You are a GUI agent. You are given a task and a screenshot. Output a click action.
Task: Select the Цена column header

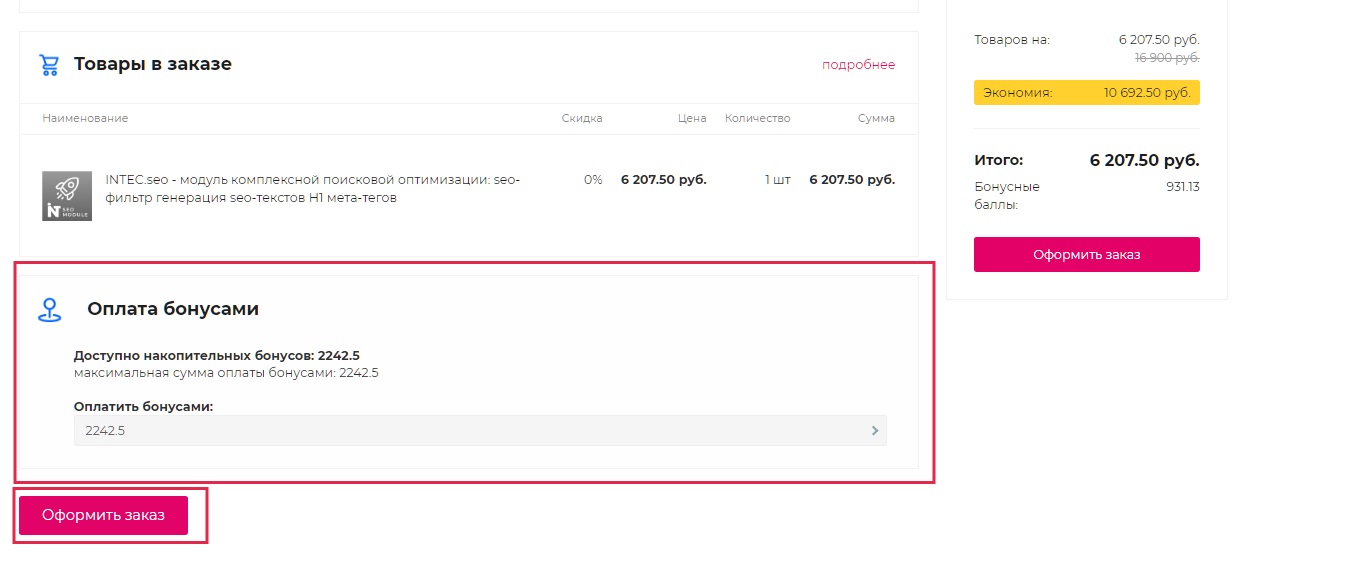pyautogui.click(x=692, y=118)
